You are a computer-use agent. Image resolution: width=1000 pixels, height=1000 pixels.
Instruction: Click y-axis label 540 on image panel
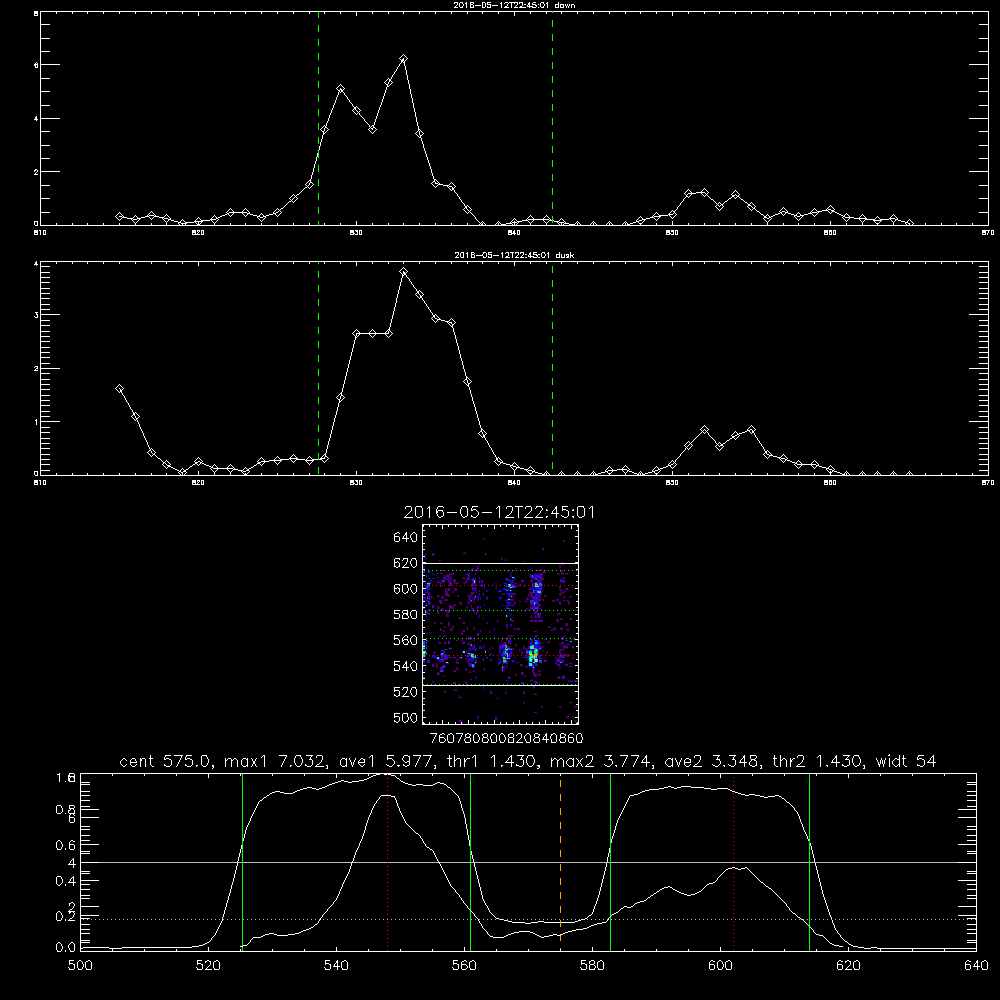405,666
